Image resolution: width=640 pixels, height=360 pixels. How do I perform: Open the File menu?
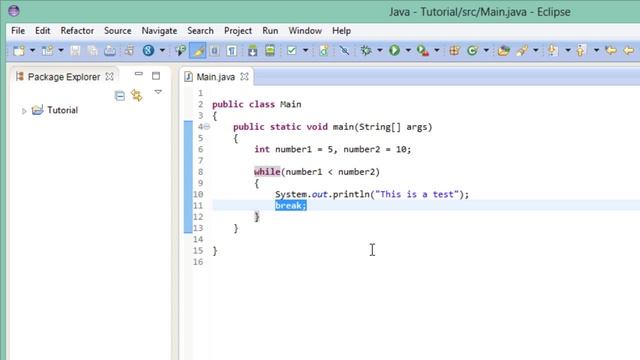[18, 31]
